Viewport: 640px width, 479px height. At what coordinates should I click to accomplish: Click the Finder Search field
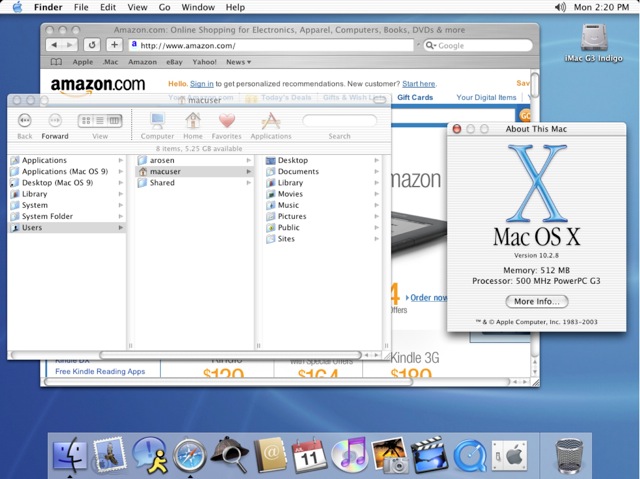click(x=339, y=121)
